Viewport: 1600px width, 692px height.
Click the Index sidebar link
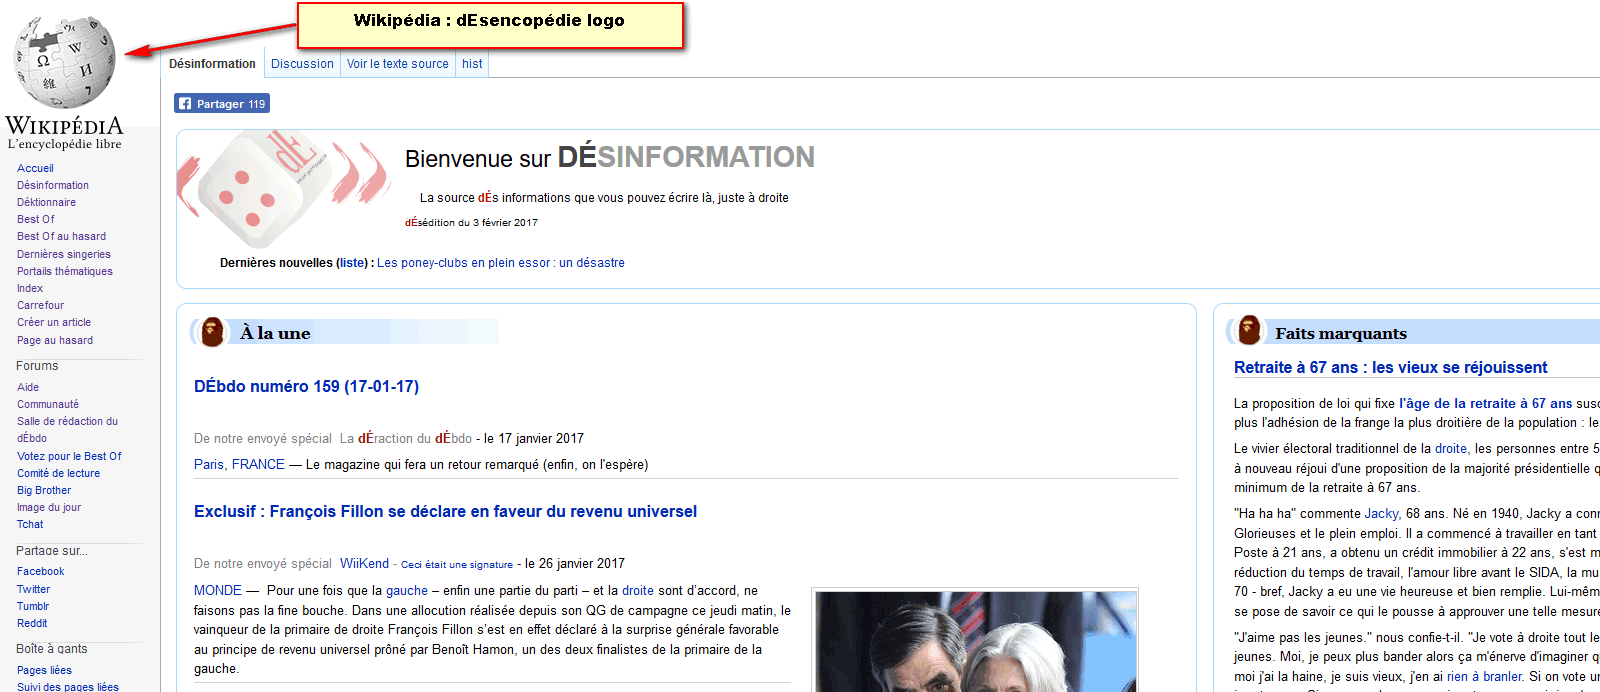[30, 288]
